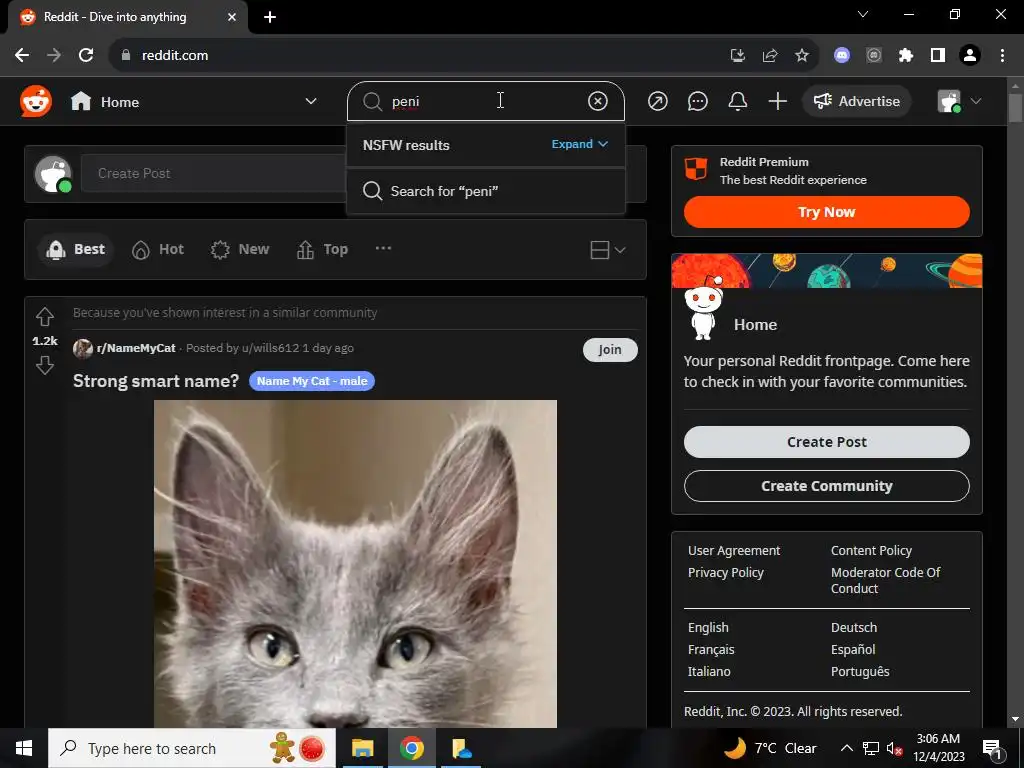The width and height of the screenshot is (1024, 768).
Task: Open the card layout view dropdown
Action: point(607,249)
